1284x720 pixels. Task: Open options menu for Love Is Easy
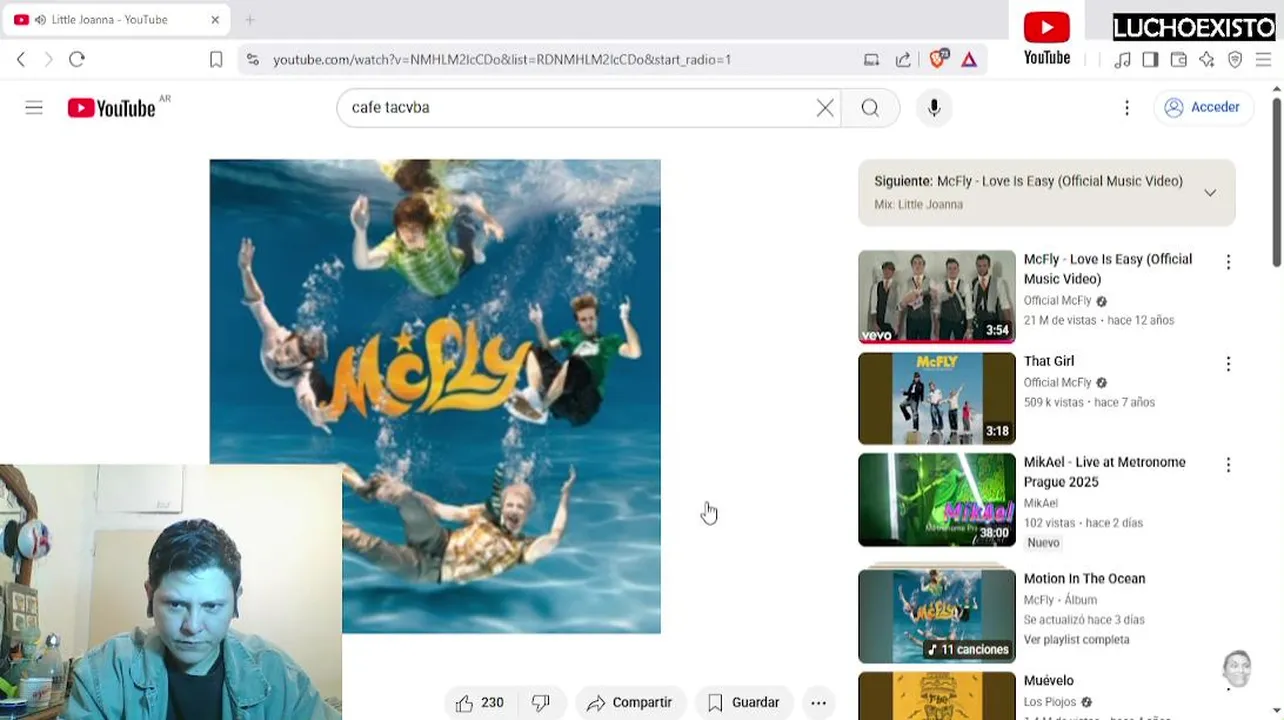click(x=1228, y=262)
